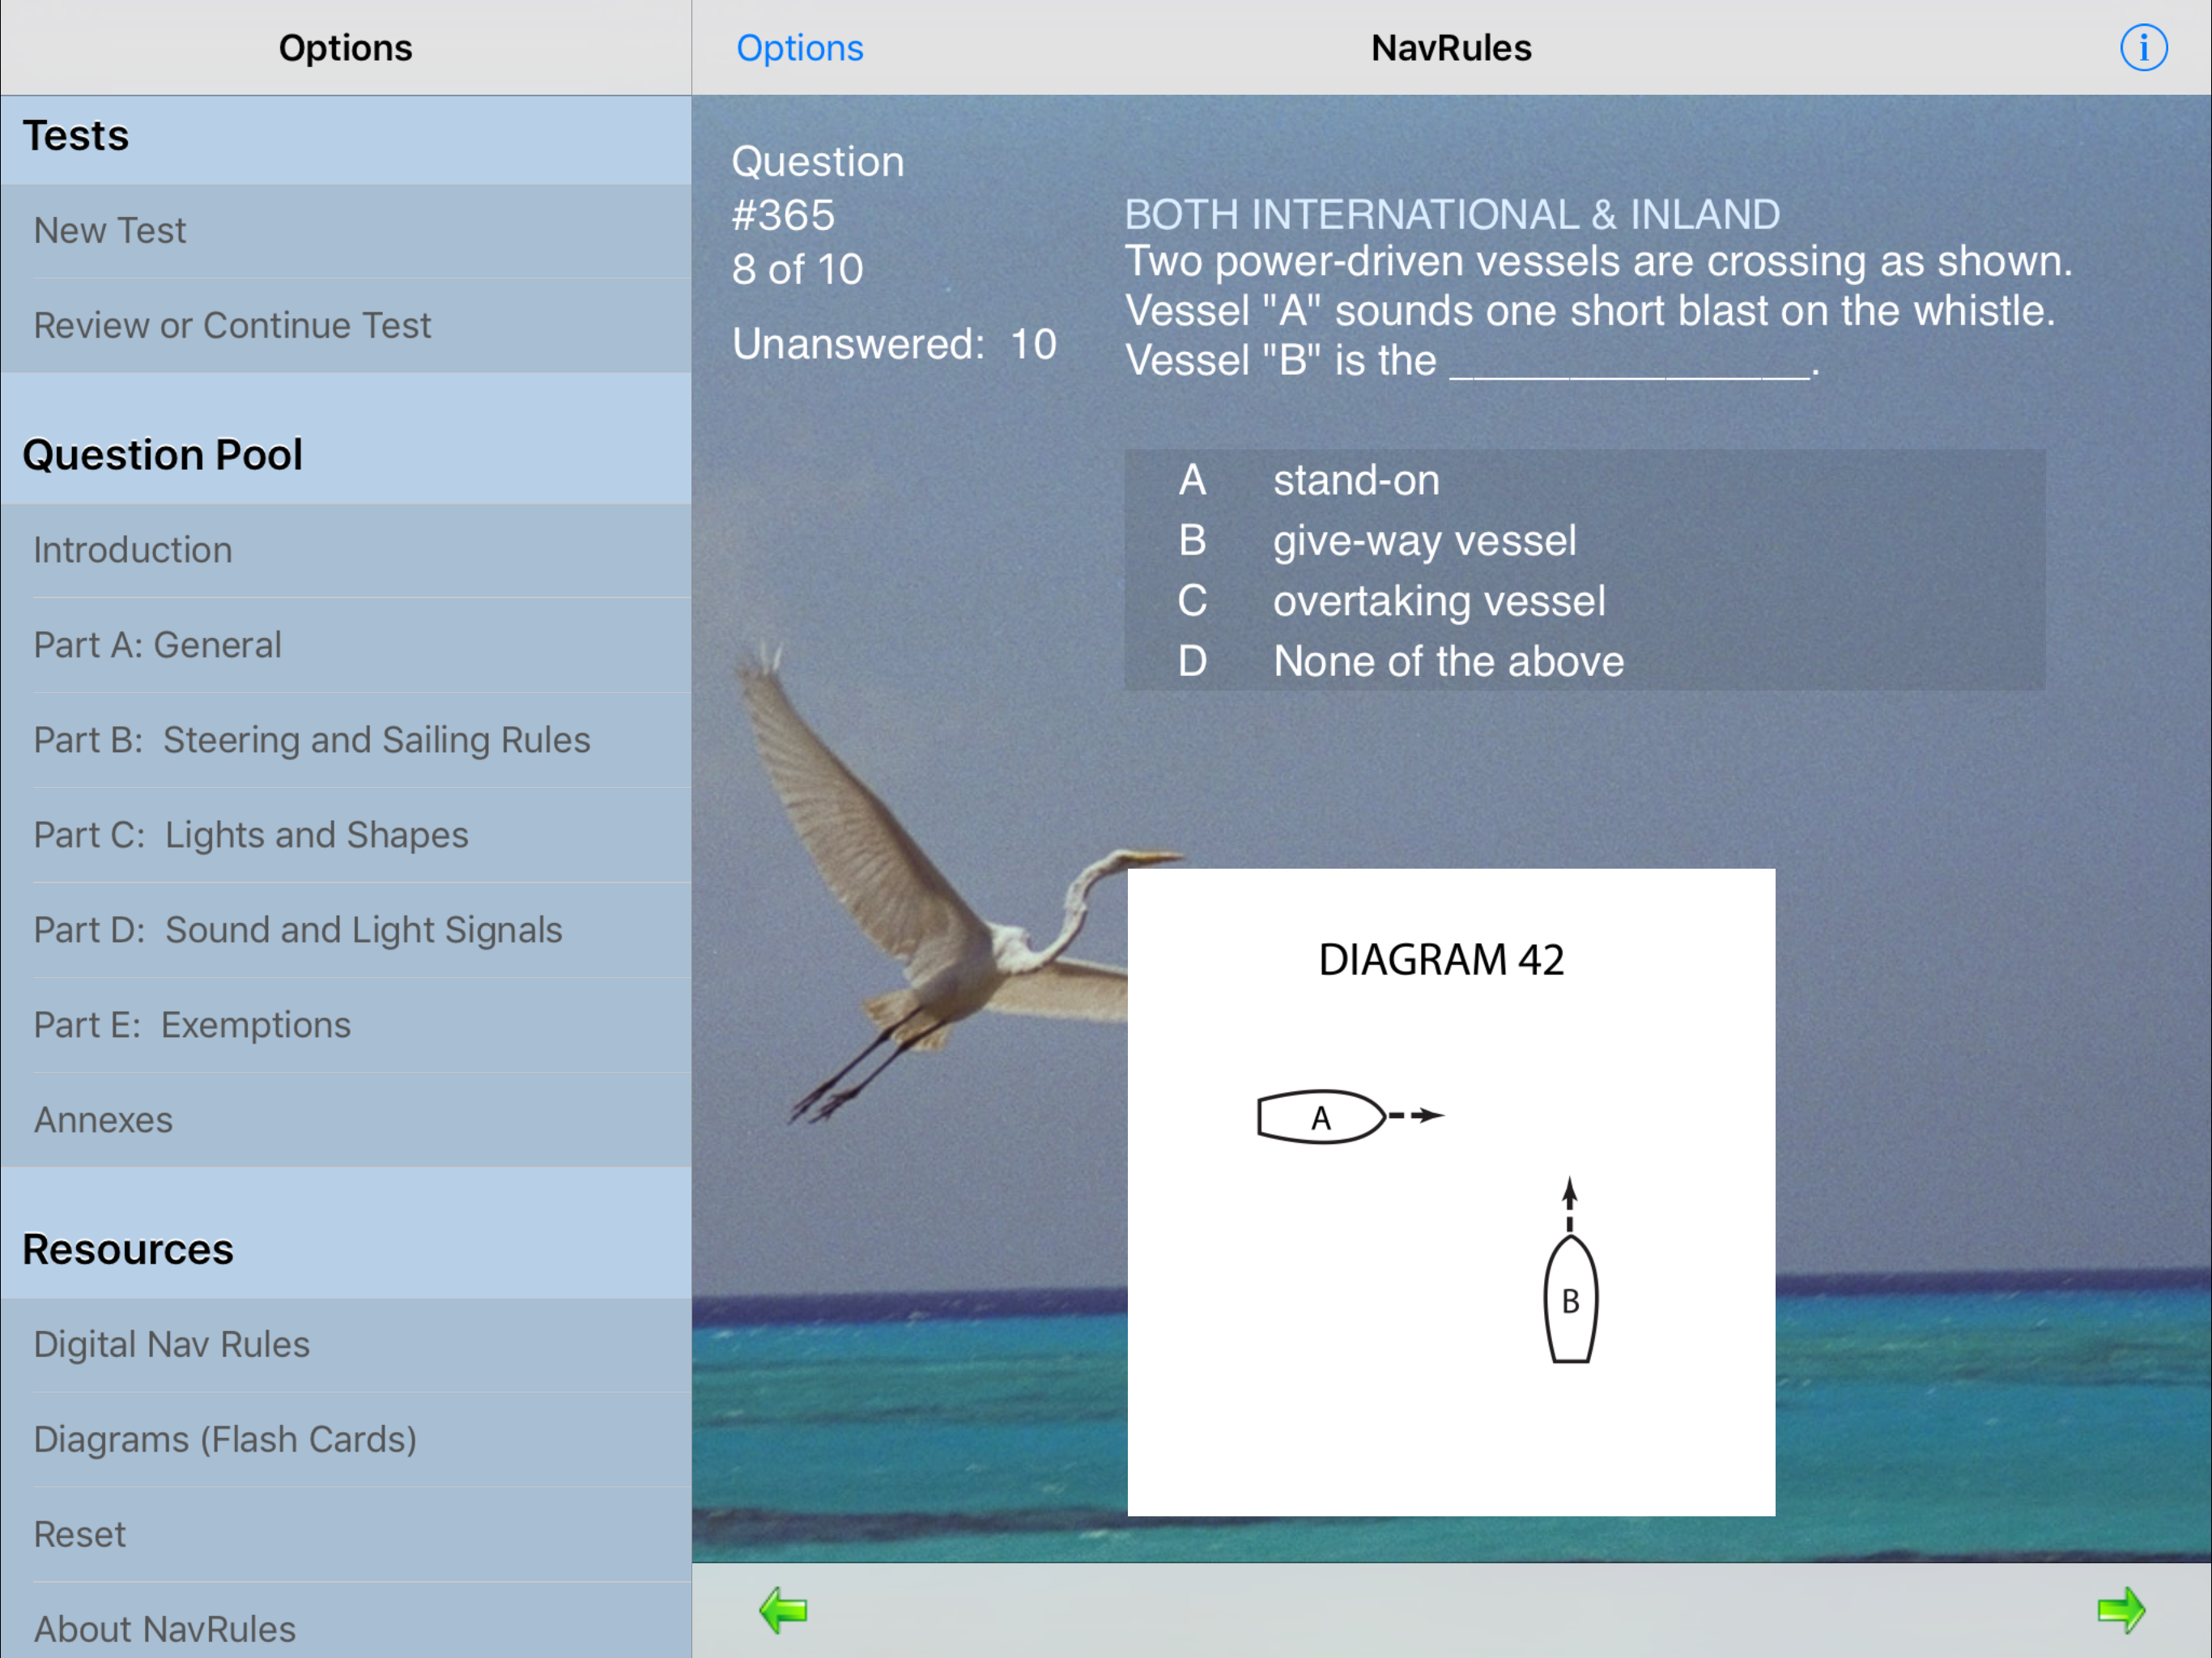Viewport: 2212px width, 1658px height.
Task: Open the Introduction question pool
Action: 133,550
